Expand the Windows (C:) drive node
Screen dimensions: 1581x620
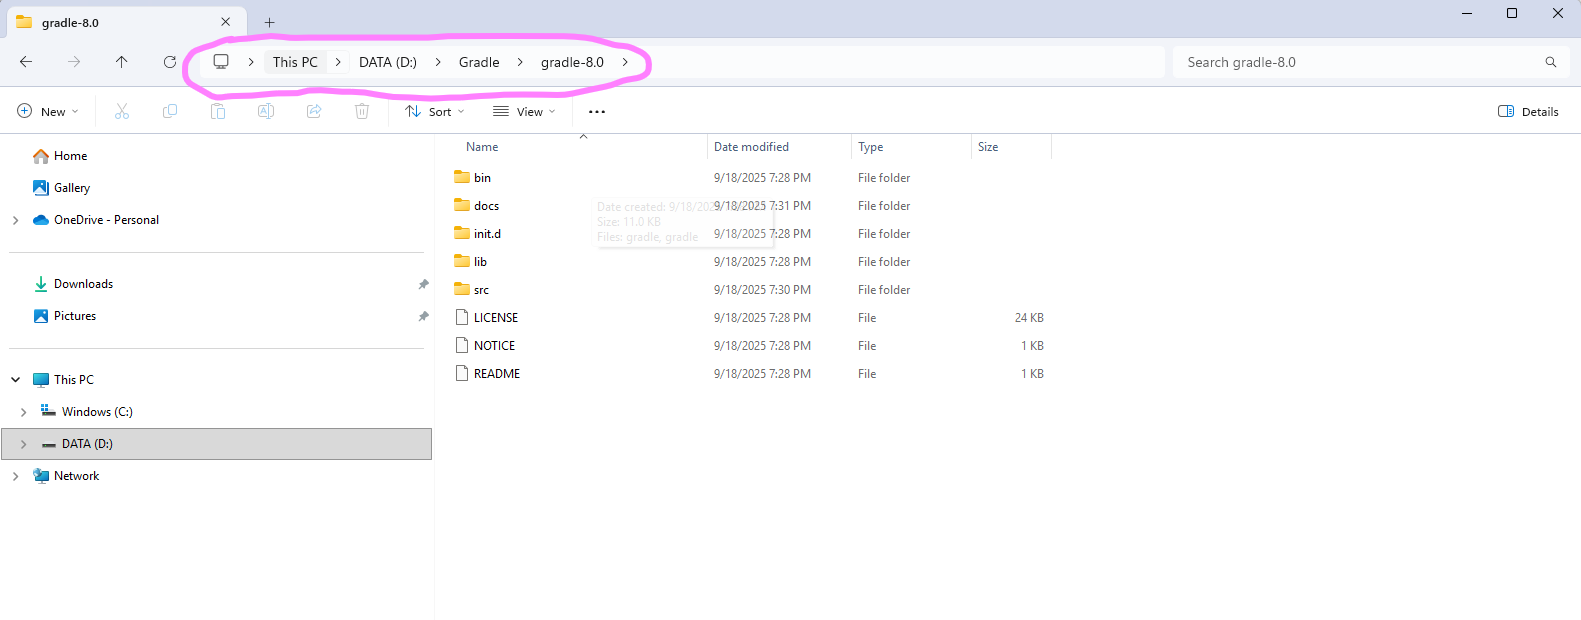click(x=23, y=412)
